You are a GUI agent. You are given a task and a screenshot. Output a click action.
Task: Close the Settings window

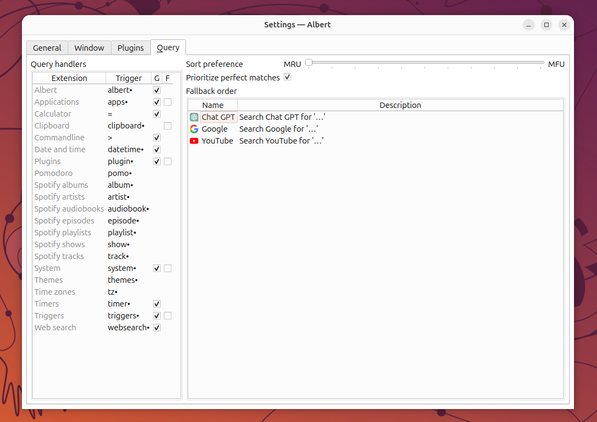tap(564, 25)
